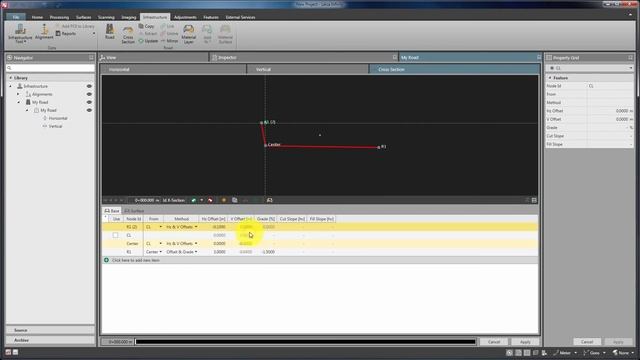Click the Road ribbon icon
Screen dimensions: 640x360
(x=110, y=31)
